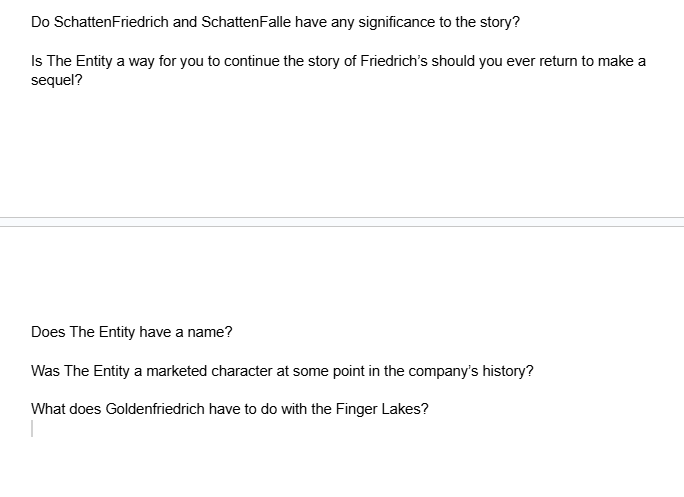Place cursor at the word name?

click(x=210, y=332)
